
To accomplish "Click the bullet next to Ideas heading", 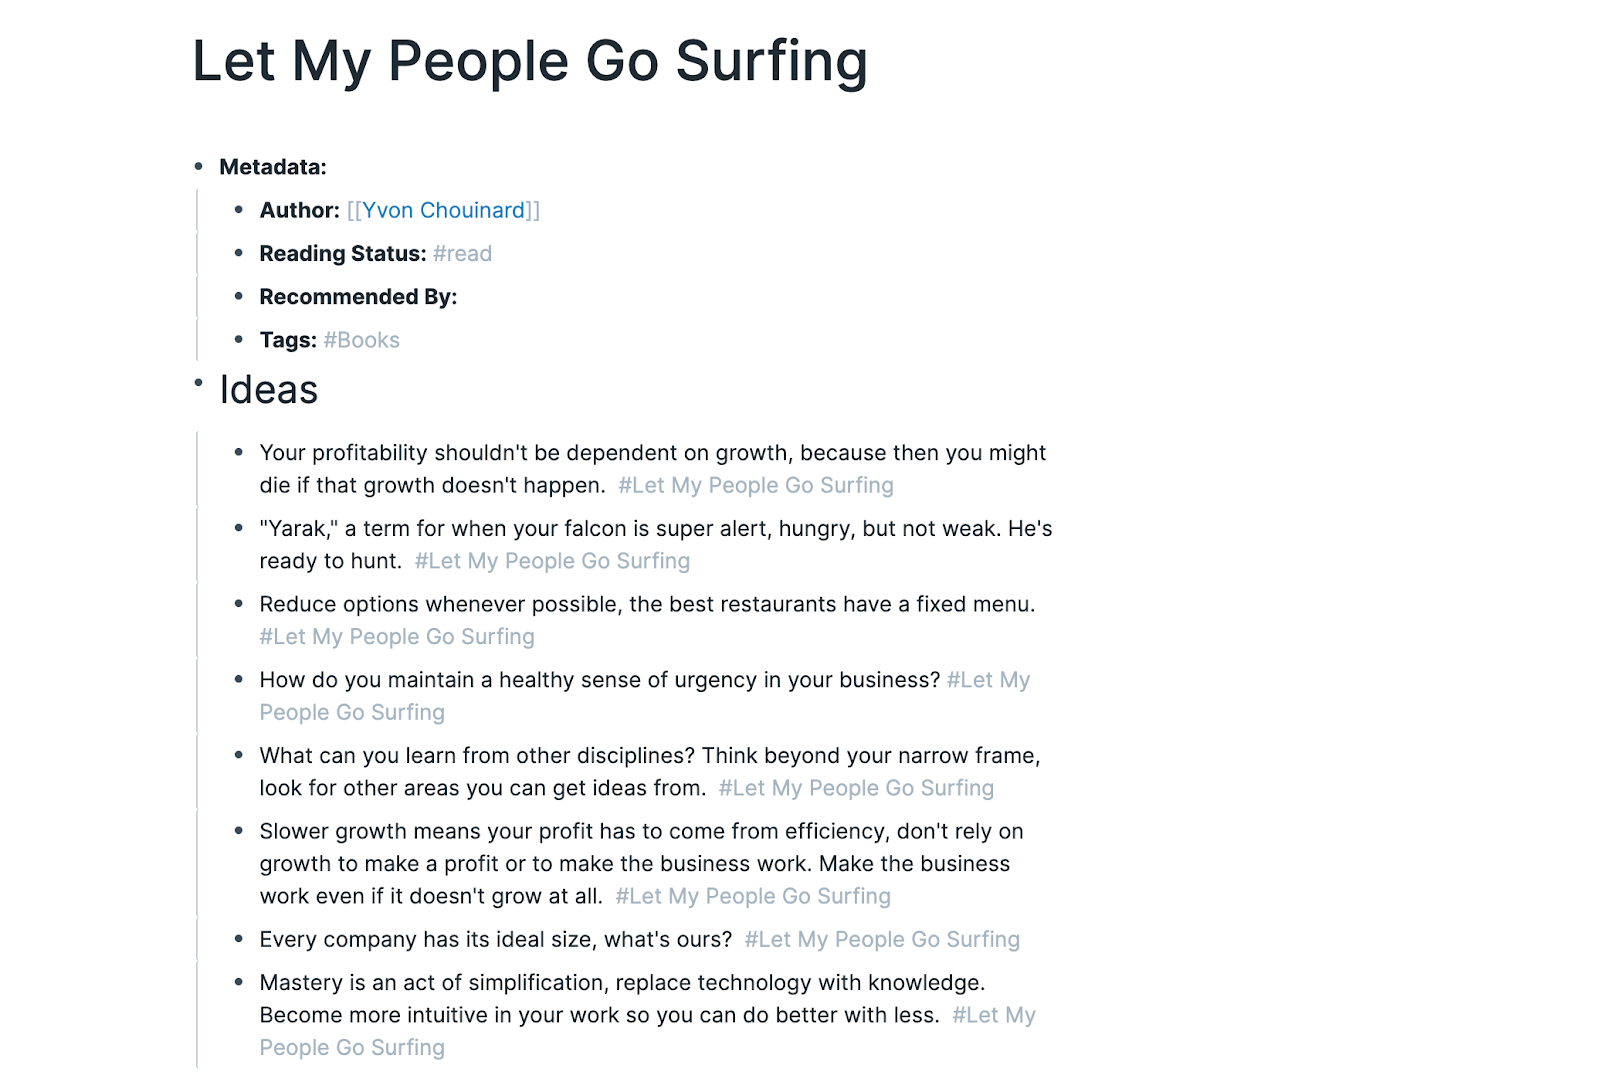I will coord(199,382).
